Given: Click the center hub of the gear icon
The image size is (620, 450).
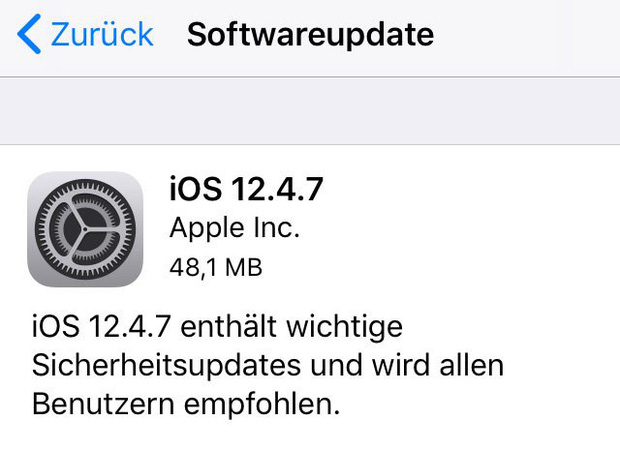Looking at the screenshot, I should [x=85, y=229].
